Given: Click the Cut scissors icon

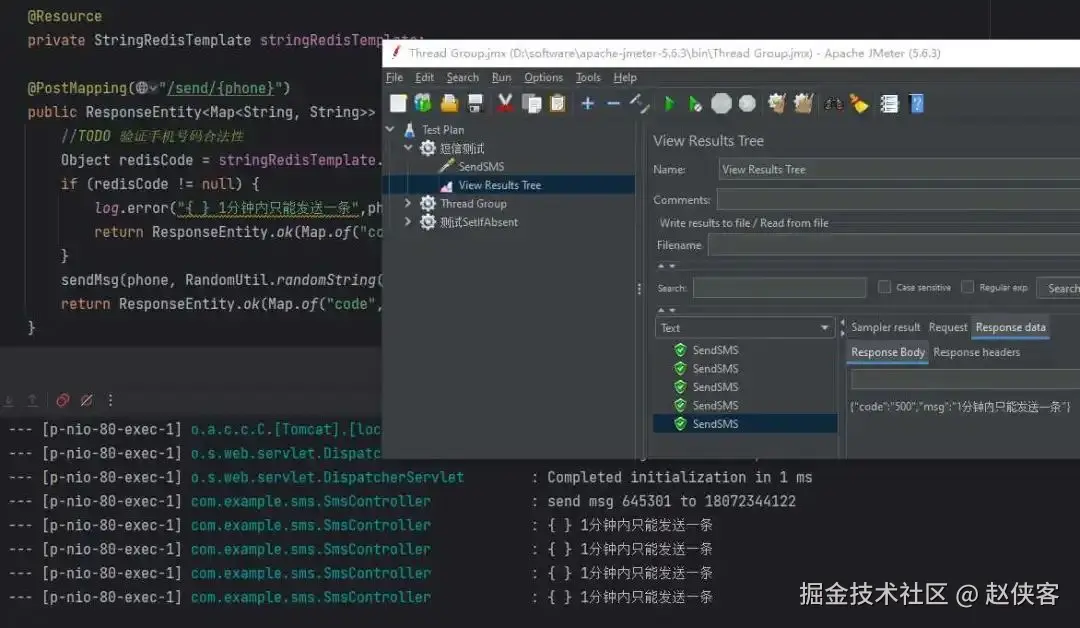Looking at the screenshot, I should tap(505, 103).
